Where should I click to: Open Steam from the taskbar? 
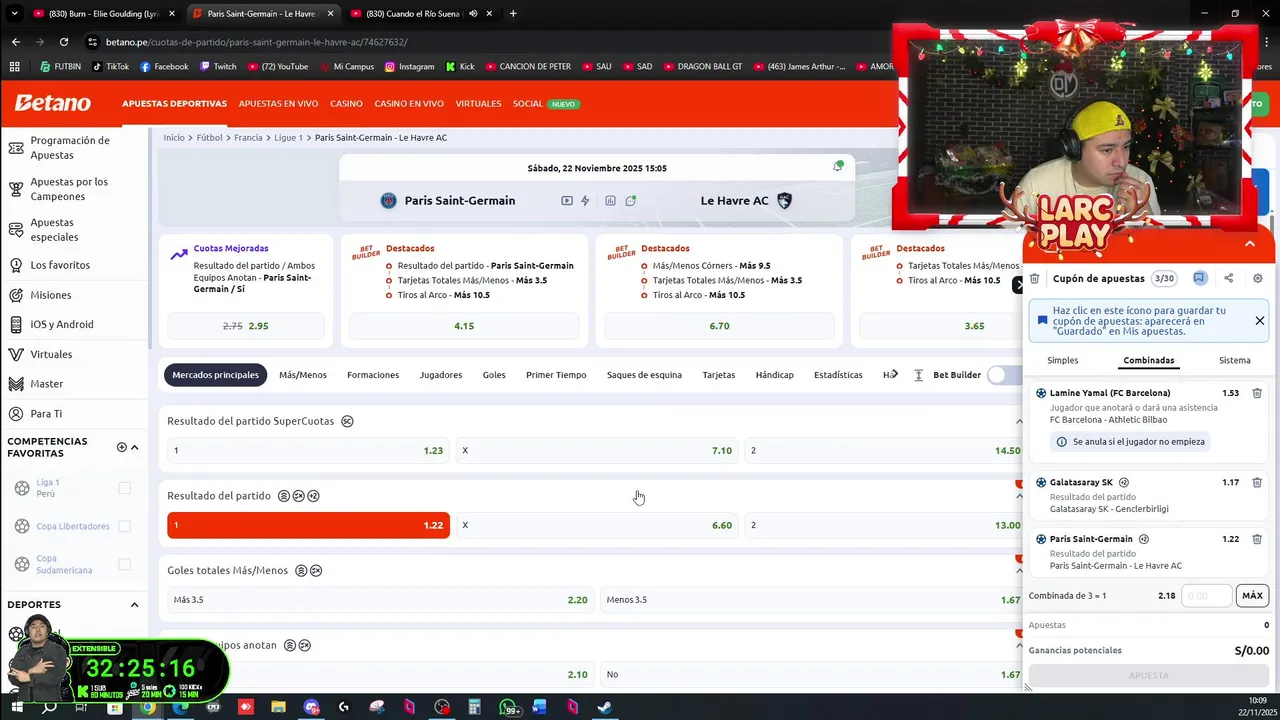click(604, 707)
